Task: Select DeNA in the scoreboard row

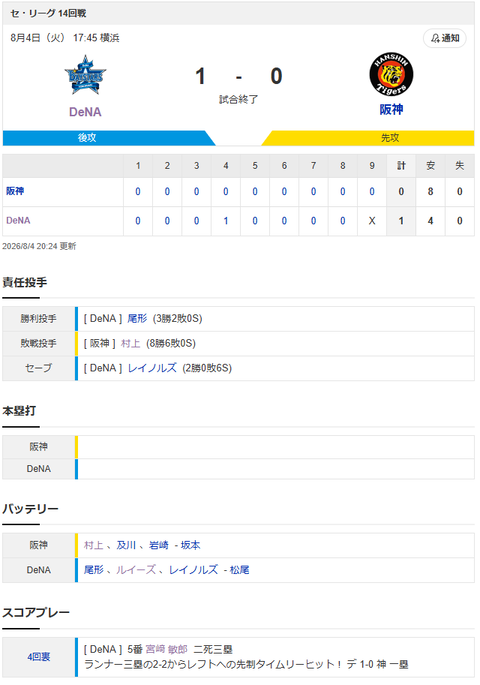Action: click(18, 221)
